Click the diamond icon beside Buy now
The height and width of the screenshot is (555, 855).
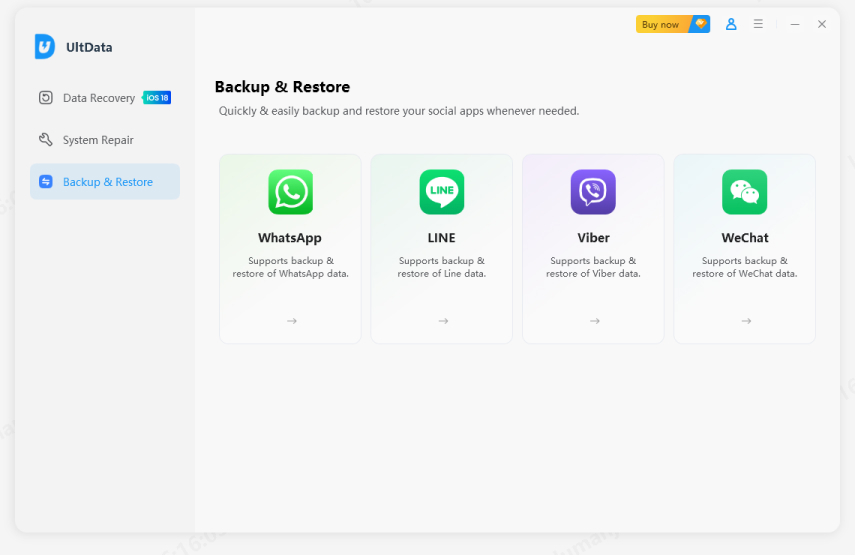(701, 23)
